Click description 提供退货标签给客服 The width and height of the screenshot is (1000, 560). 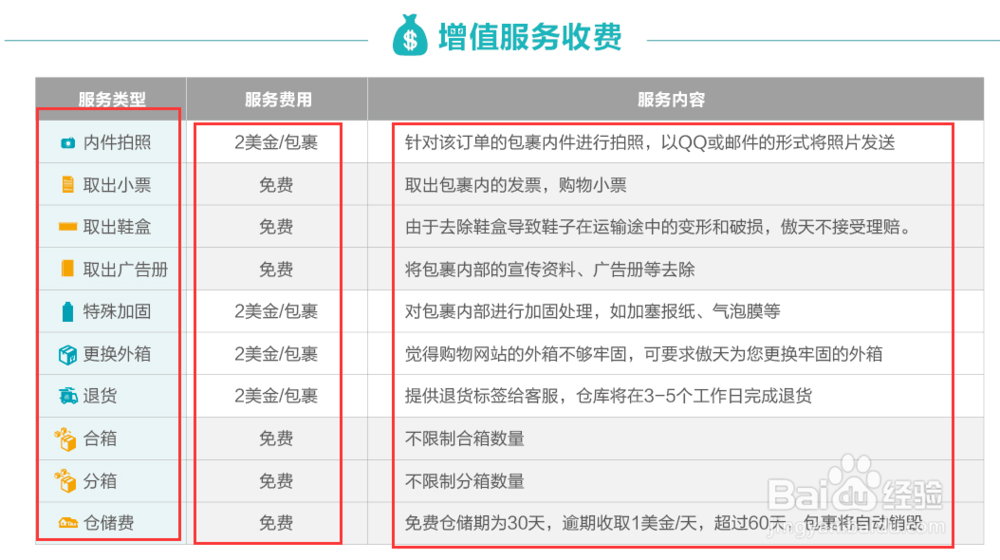608,395
